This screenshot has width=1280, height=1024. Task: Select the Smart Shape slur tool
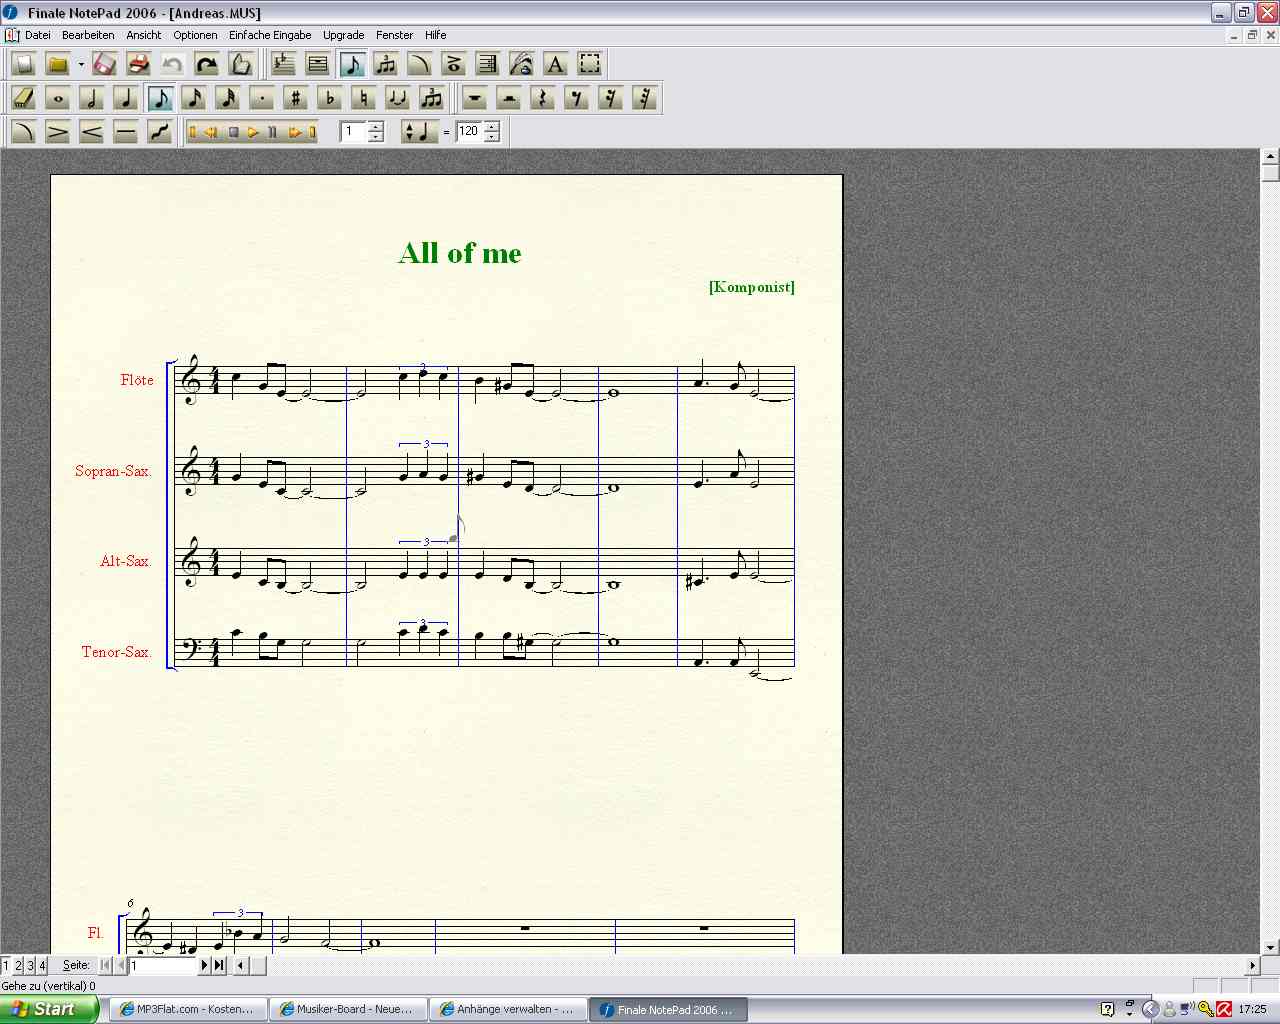pos(420,64)
